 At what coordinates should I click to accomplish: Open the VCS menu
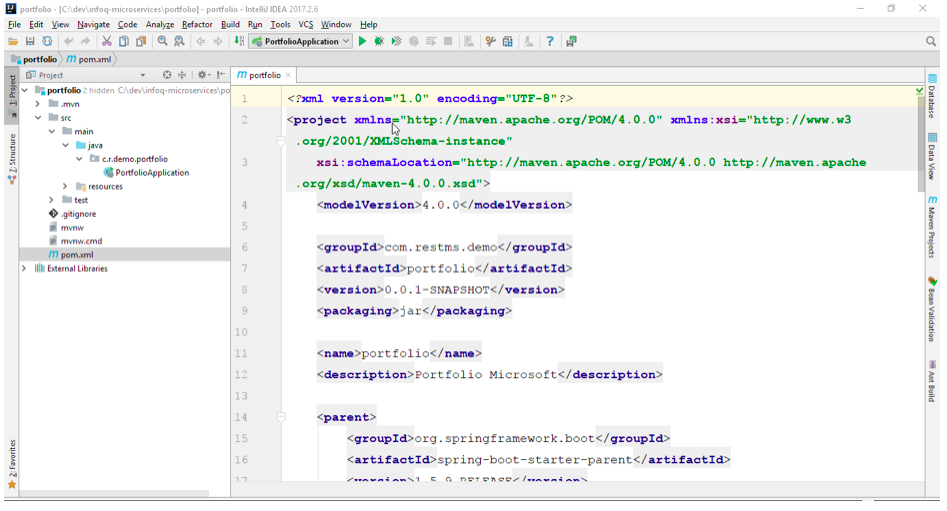tap(305, 24)
